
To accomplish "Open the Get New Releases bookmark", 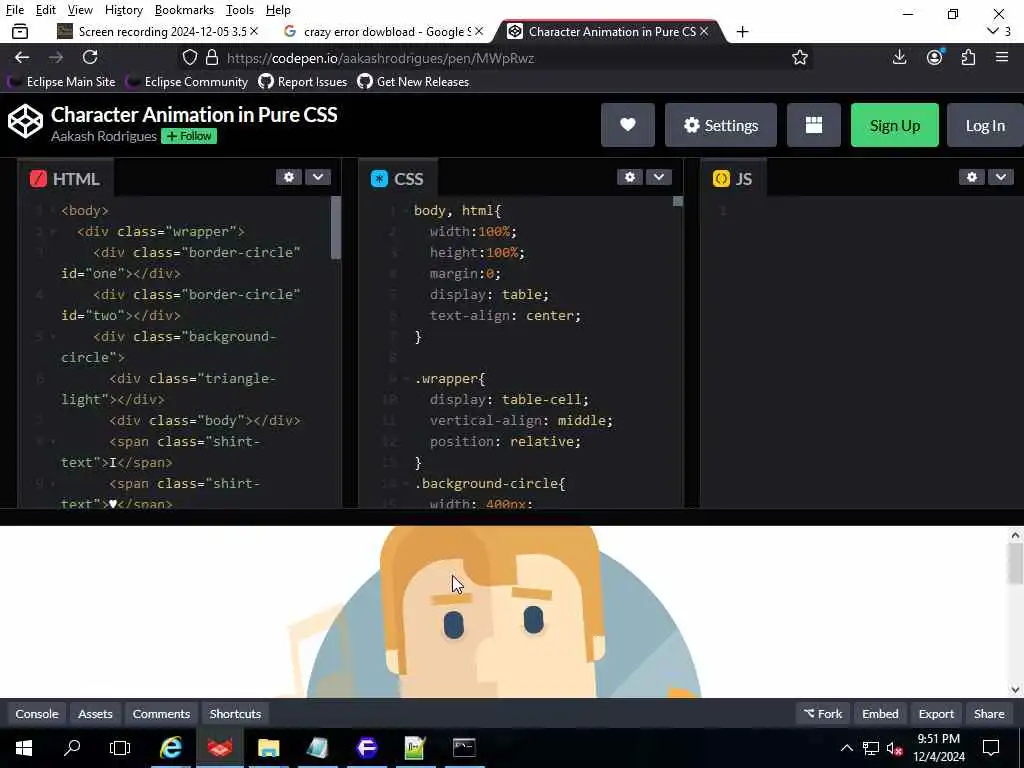I will tap(413, 82).
